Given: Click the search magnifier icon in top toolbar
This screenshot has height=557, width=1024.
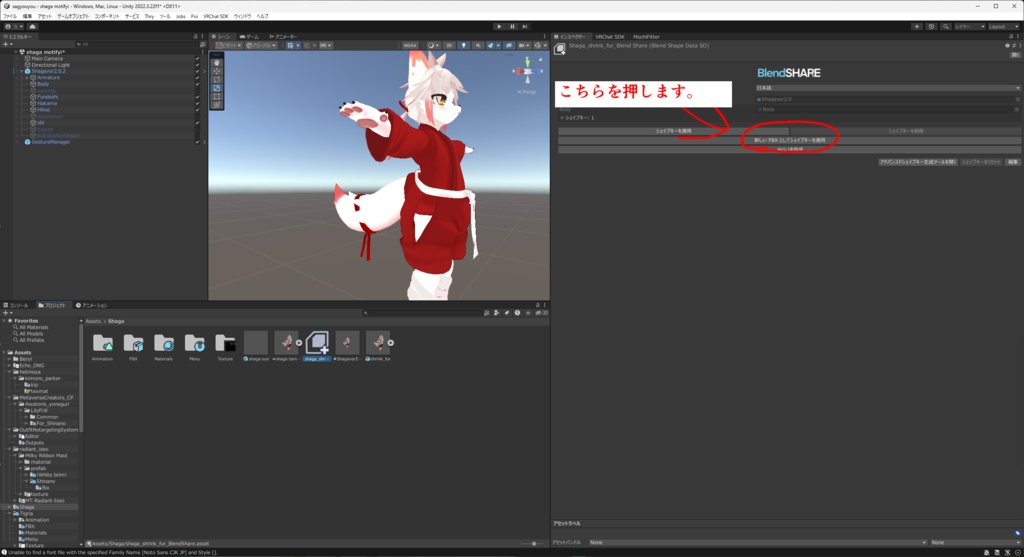Looking at the screenshot, I should (x=946, y=27).
